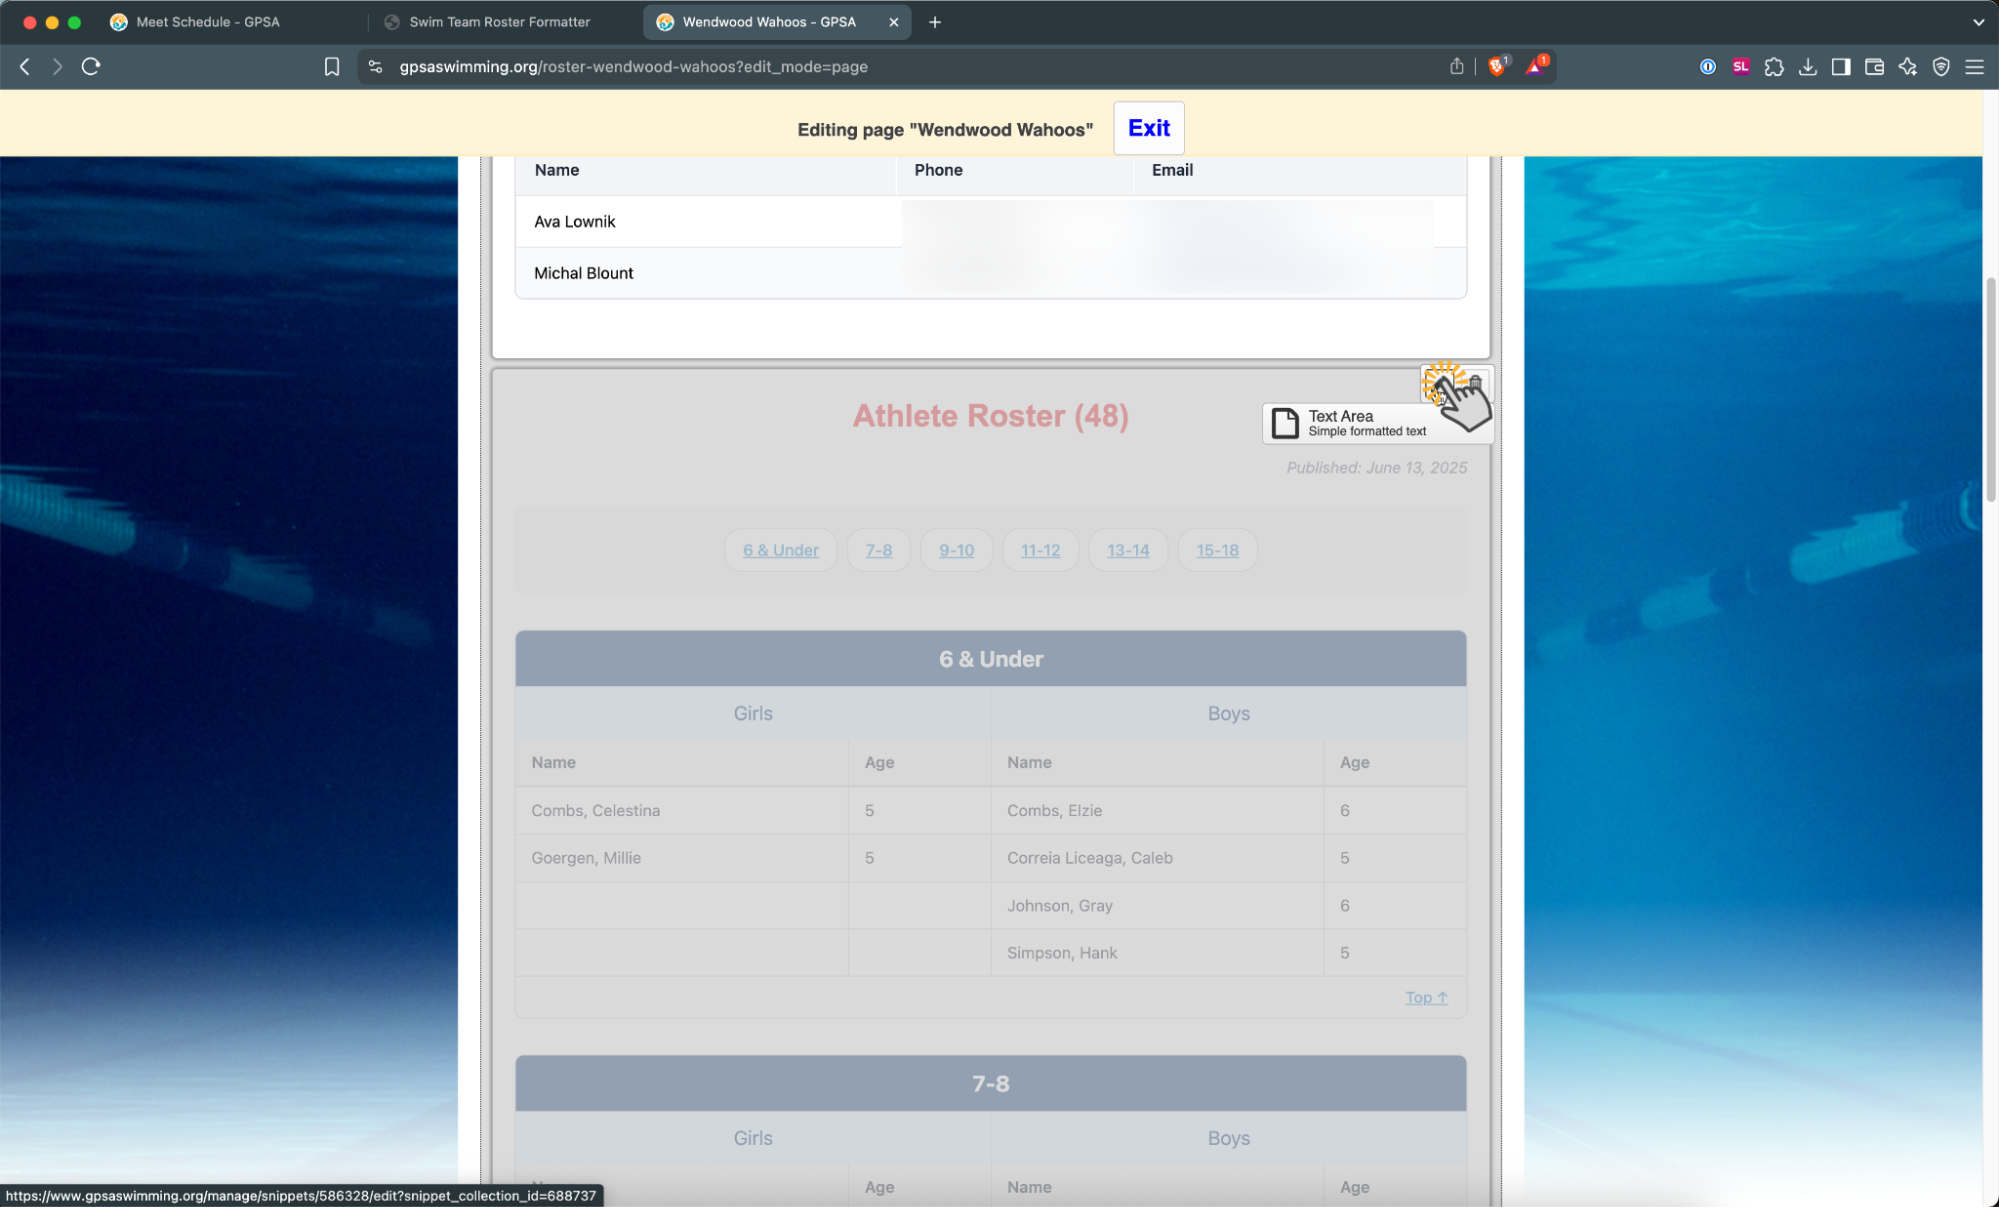Image resolution: width=1999 pixels, height=1208 pixels.
Task: Jump to the 11-12 age group link
Action: click(x=1040, y=550)
